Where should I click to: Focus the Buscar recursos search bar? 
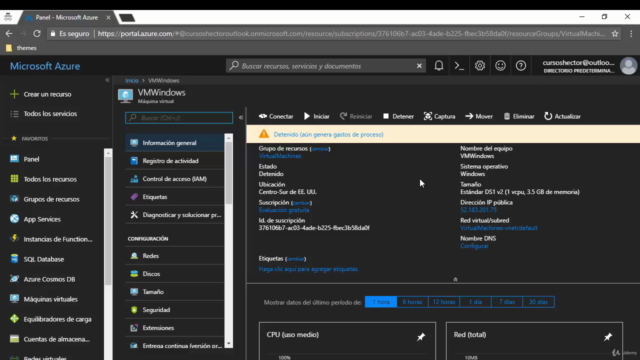pyautogui.click(x=325, y=66)
